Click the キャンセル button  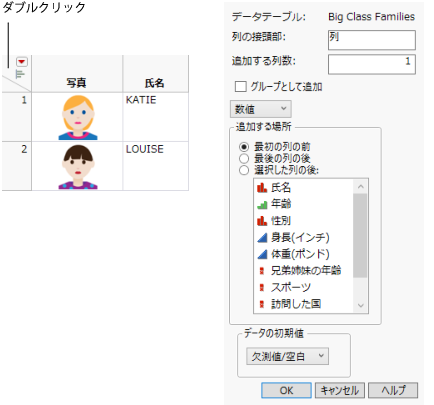pyautogui.click(x=340, y=390)
